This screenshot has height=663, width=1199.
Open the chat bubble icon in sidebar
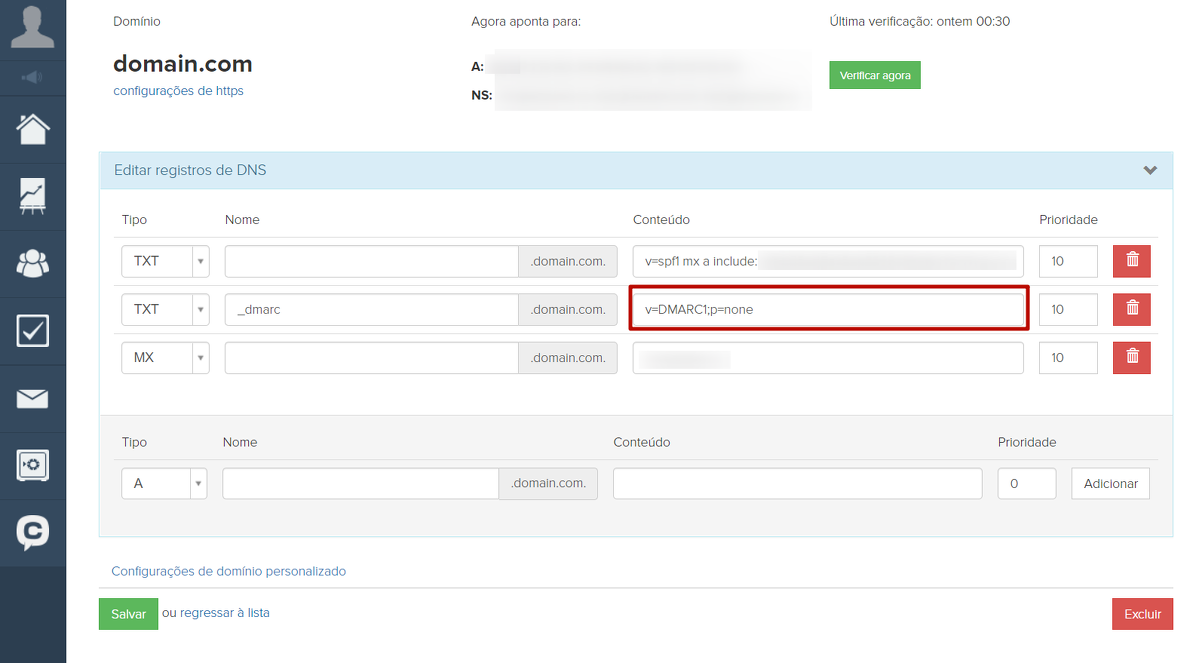[33, 532]
